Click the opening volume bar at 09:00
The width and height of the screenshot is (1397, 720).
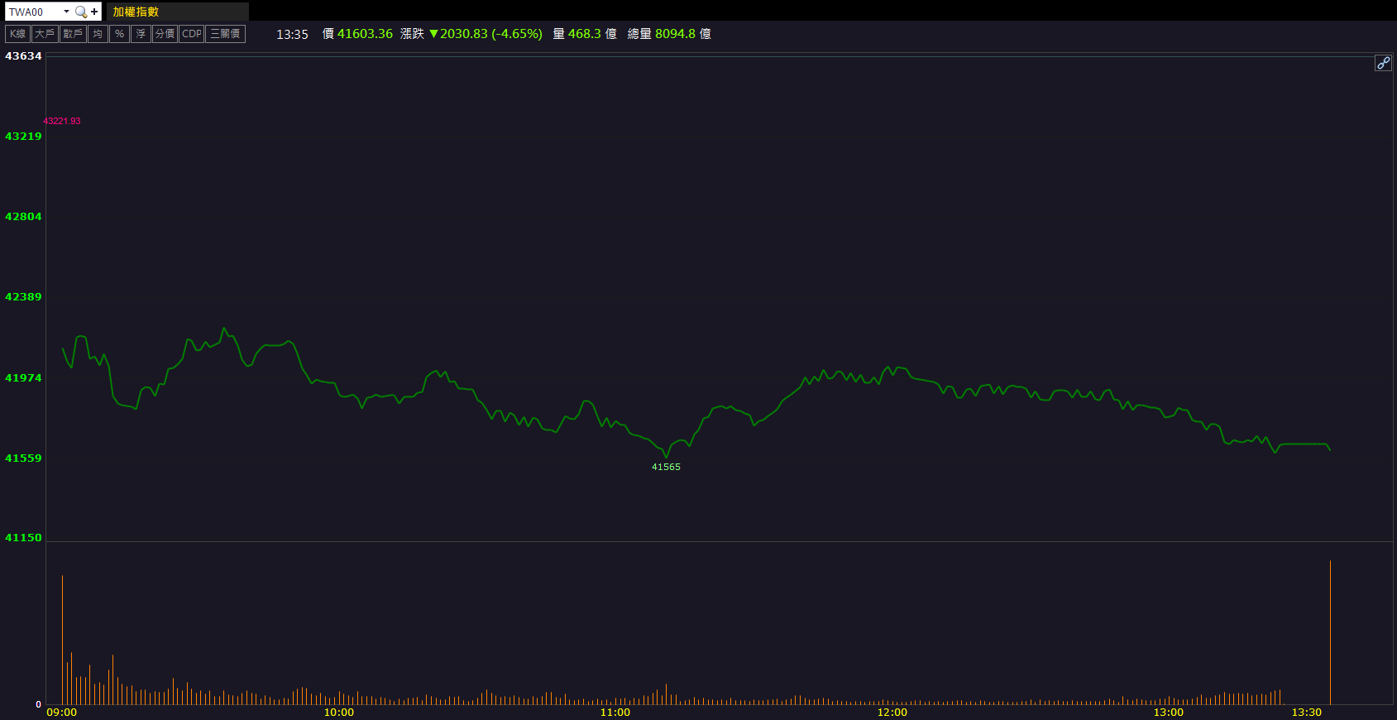[x=62, y=640]
